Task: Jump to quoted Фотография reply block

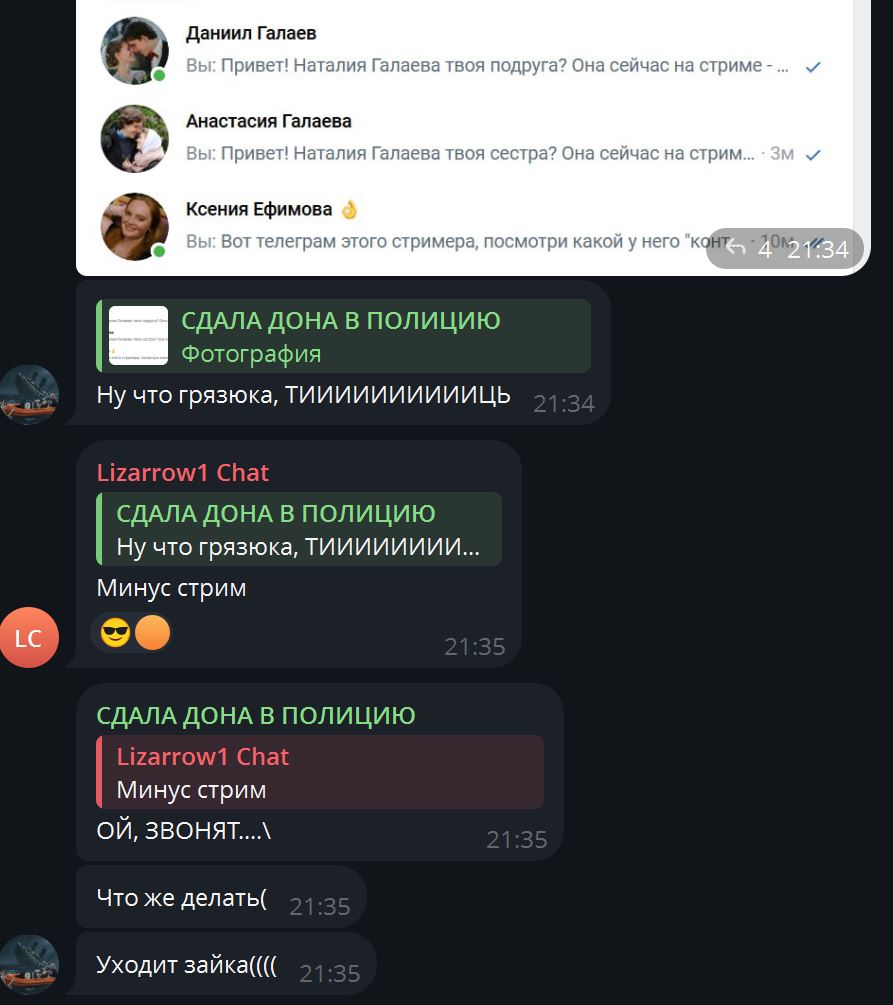Action: [x=343, y=336]
